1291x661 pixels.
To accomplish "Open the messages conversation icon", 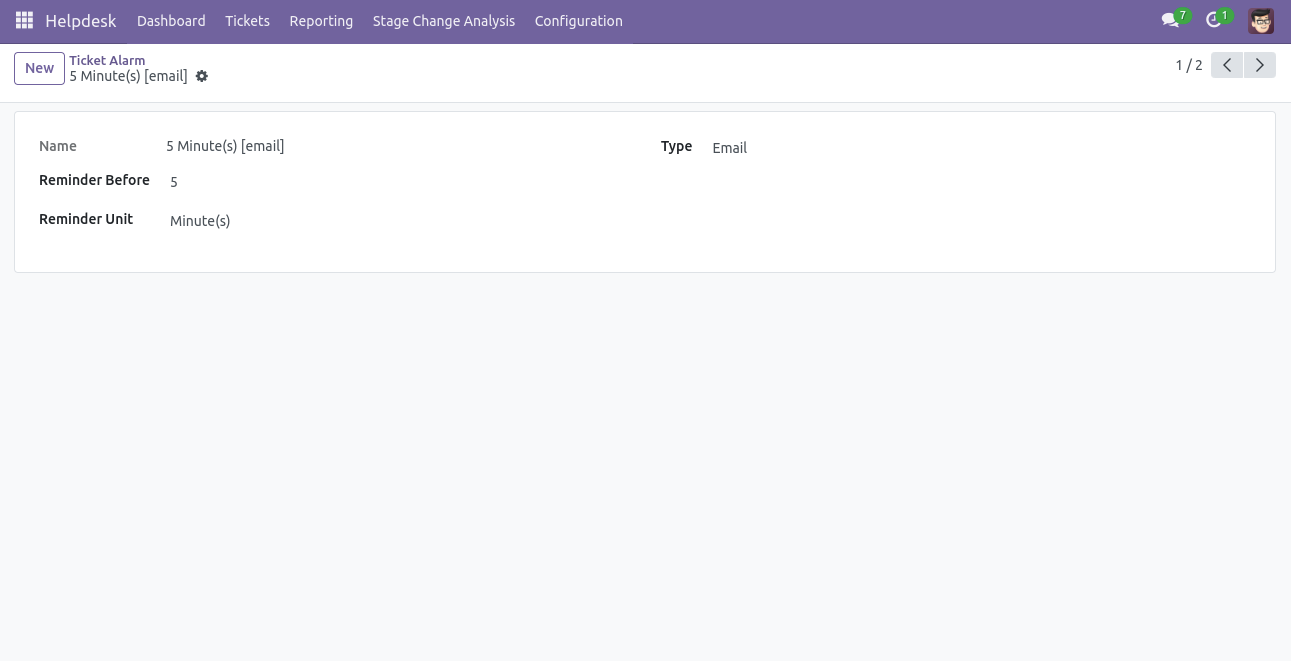I will pyautogui.click(x=1170, y=20).
